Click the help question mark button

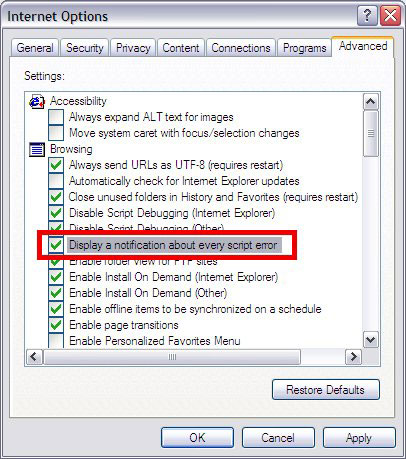pyautogui.click(x=367, y=16)
